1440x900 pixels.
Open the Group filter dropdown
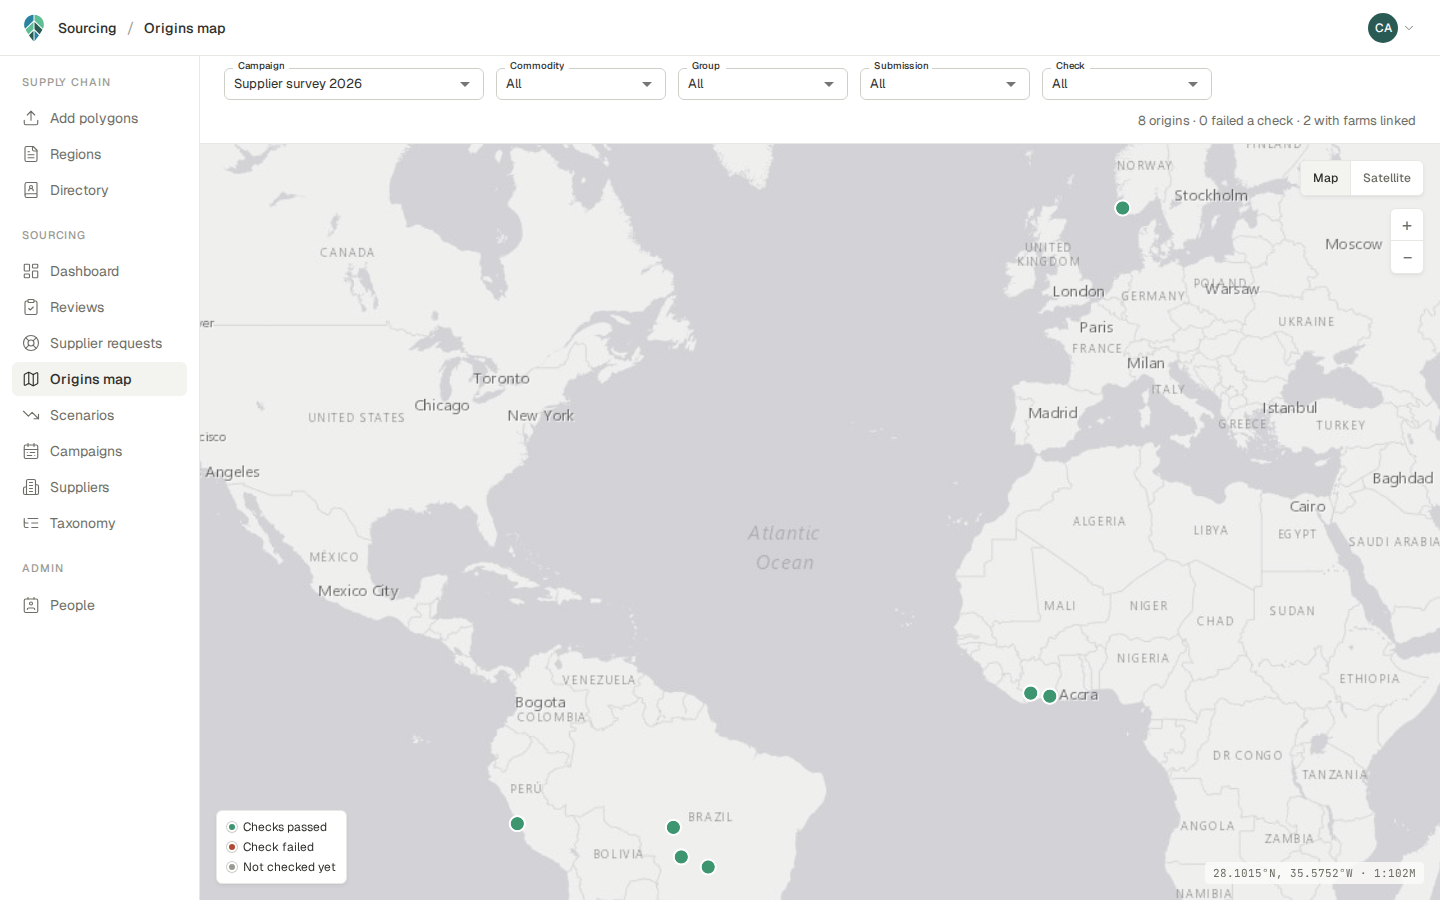763,84
